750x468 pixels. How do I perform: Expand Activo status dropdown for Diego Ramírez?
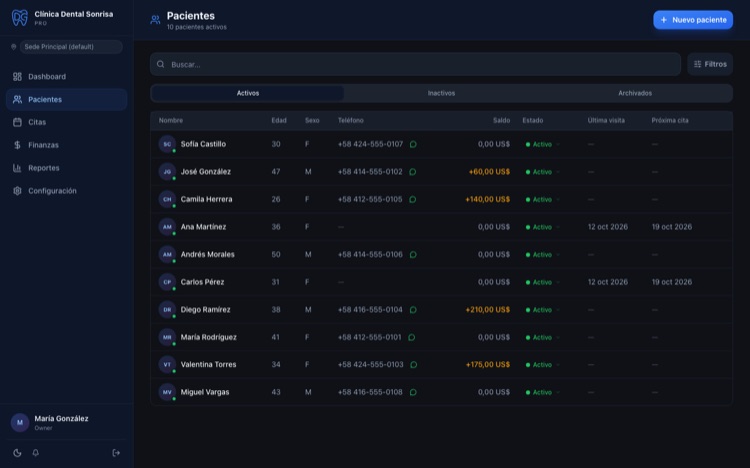pos(543,310)
